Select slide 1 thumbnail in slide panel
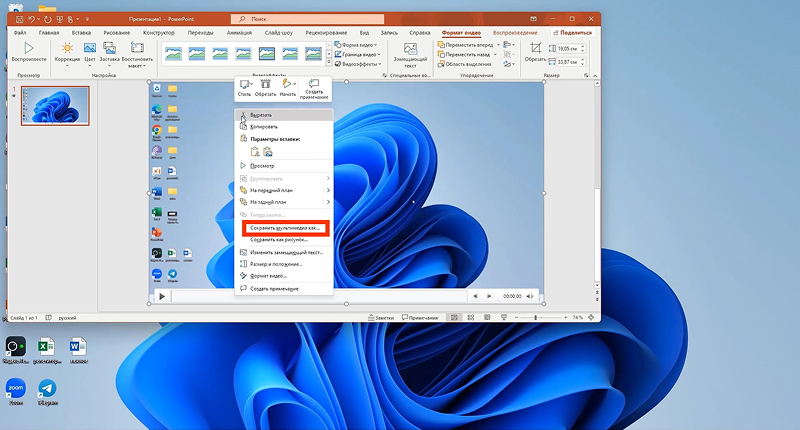This screenshot has height=430, width=800. coord(55,106)
